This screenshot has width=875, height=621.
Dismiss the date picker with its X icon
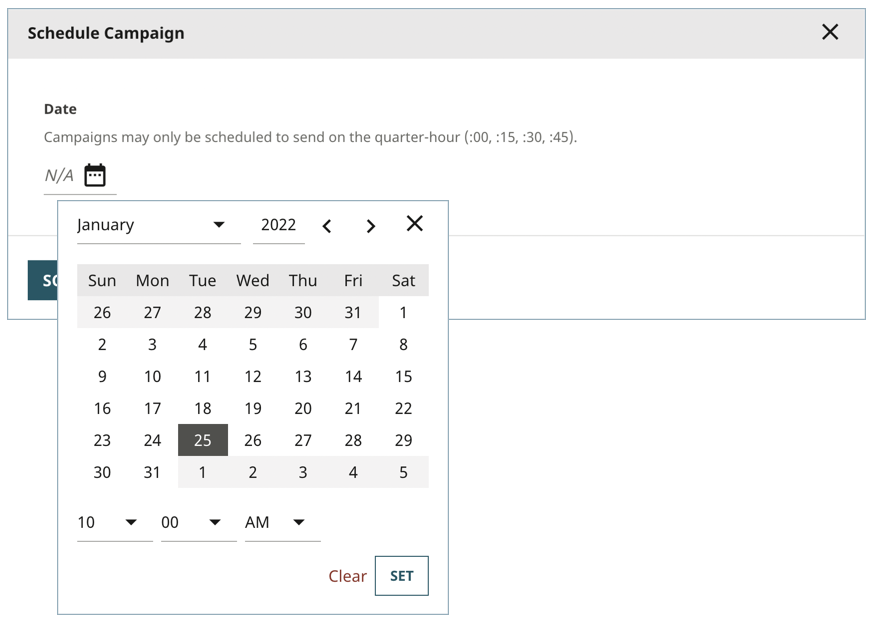pyautogui.click(x=414, y=224)
